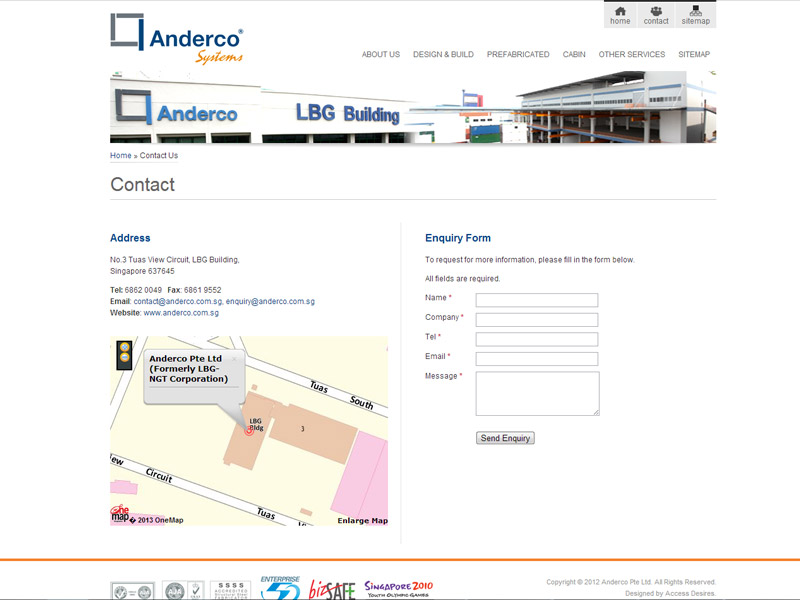Screen dimensions: 800x600
Task: Click the 'Contact' page heading
Action: coord(142,185)
